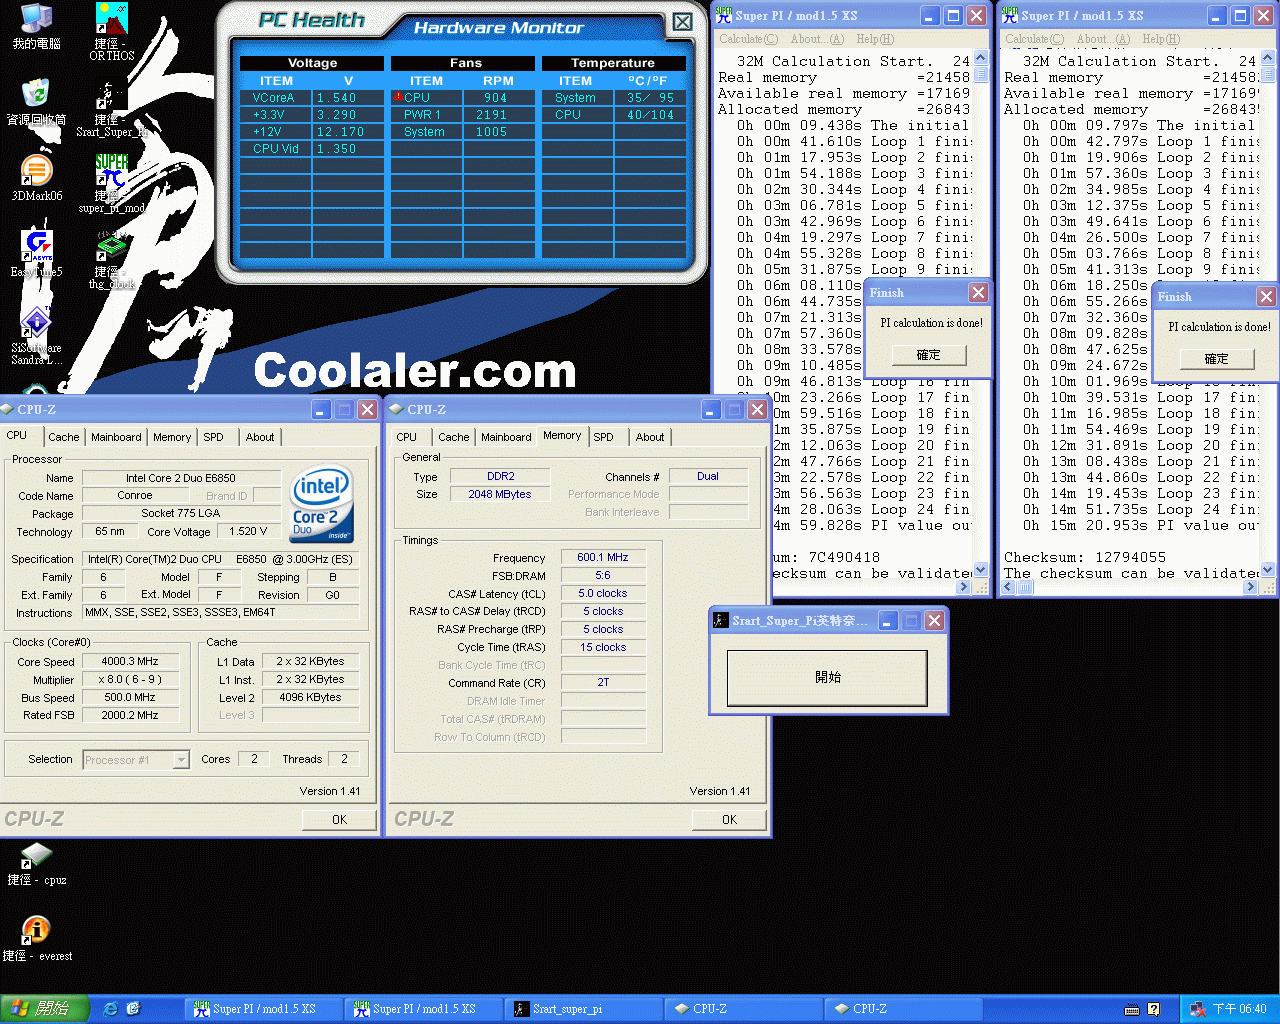Select the thg_clock desktop shortcut
Screen dimensions: 1280x1024
(x=112, y=260)
